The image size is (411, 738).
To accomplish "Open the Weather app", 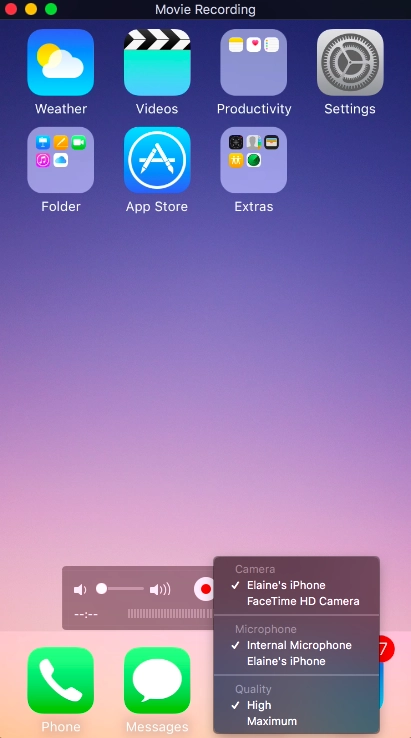I will [x=61, y=63].
